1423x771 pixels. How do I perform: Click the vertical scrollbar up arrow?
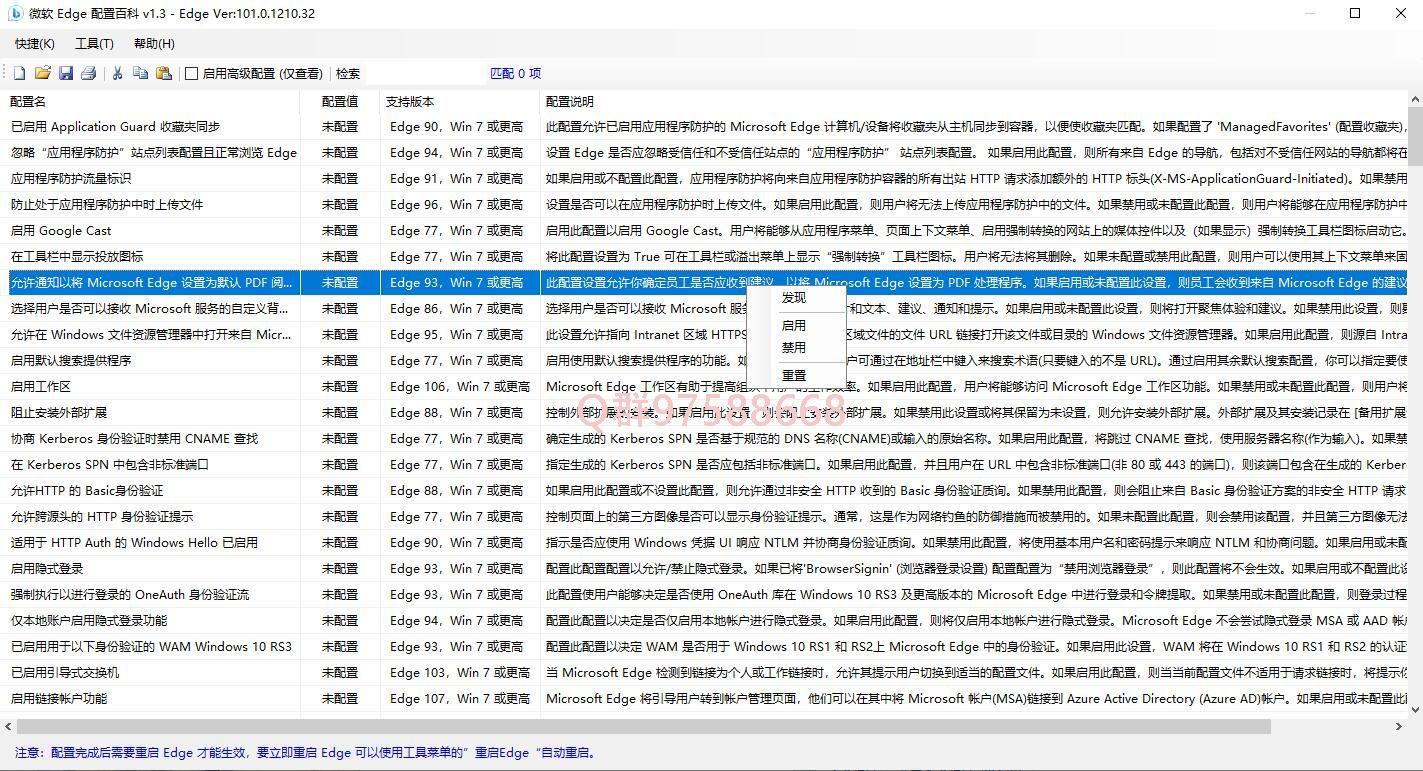click(1415, 99)
